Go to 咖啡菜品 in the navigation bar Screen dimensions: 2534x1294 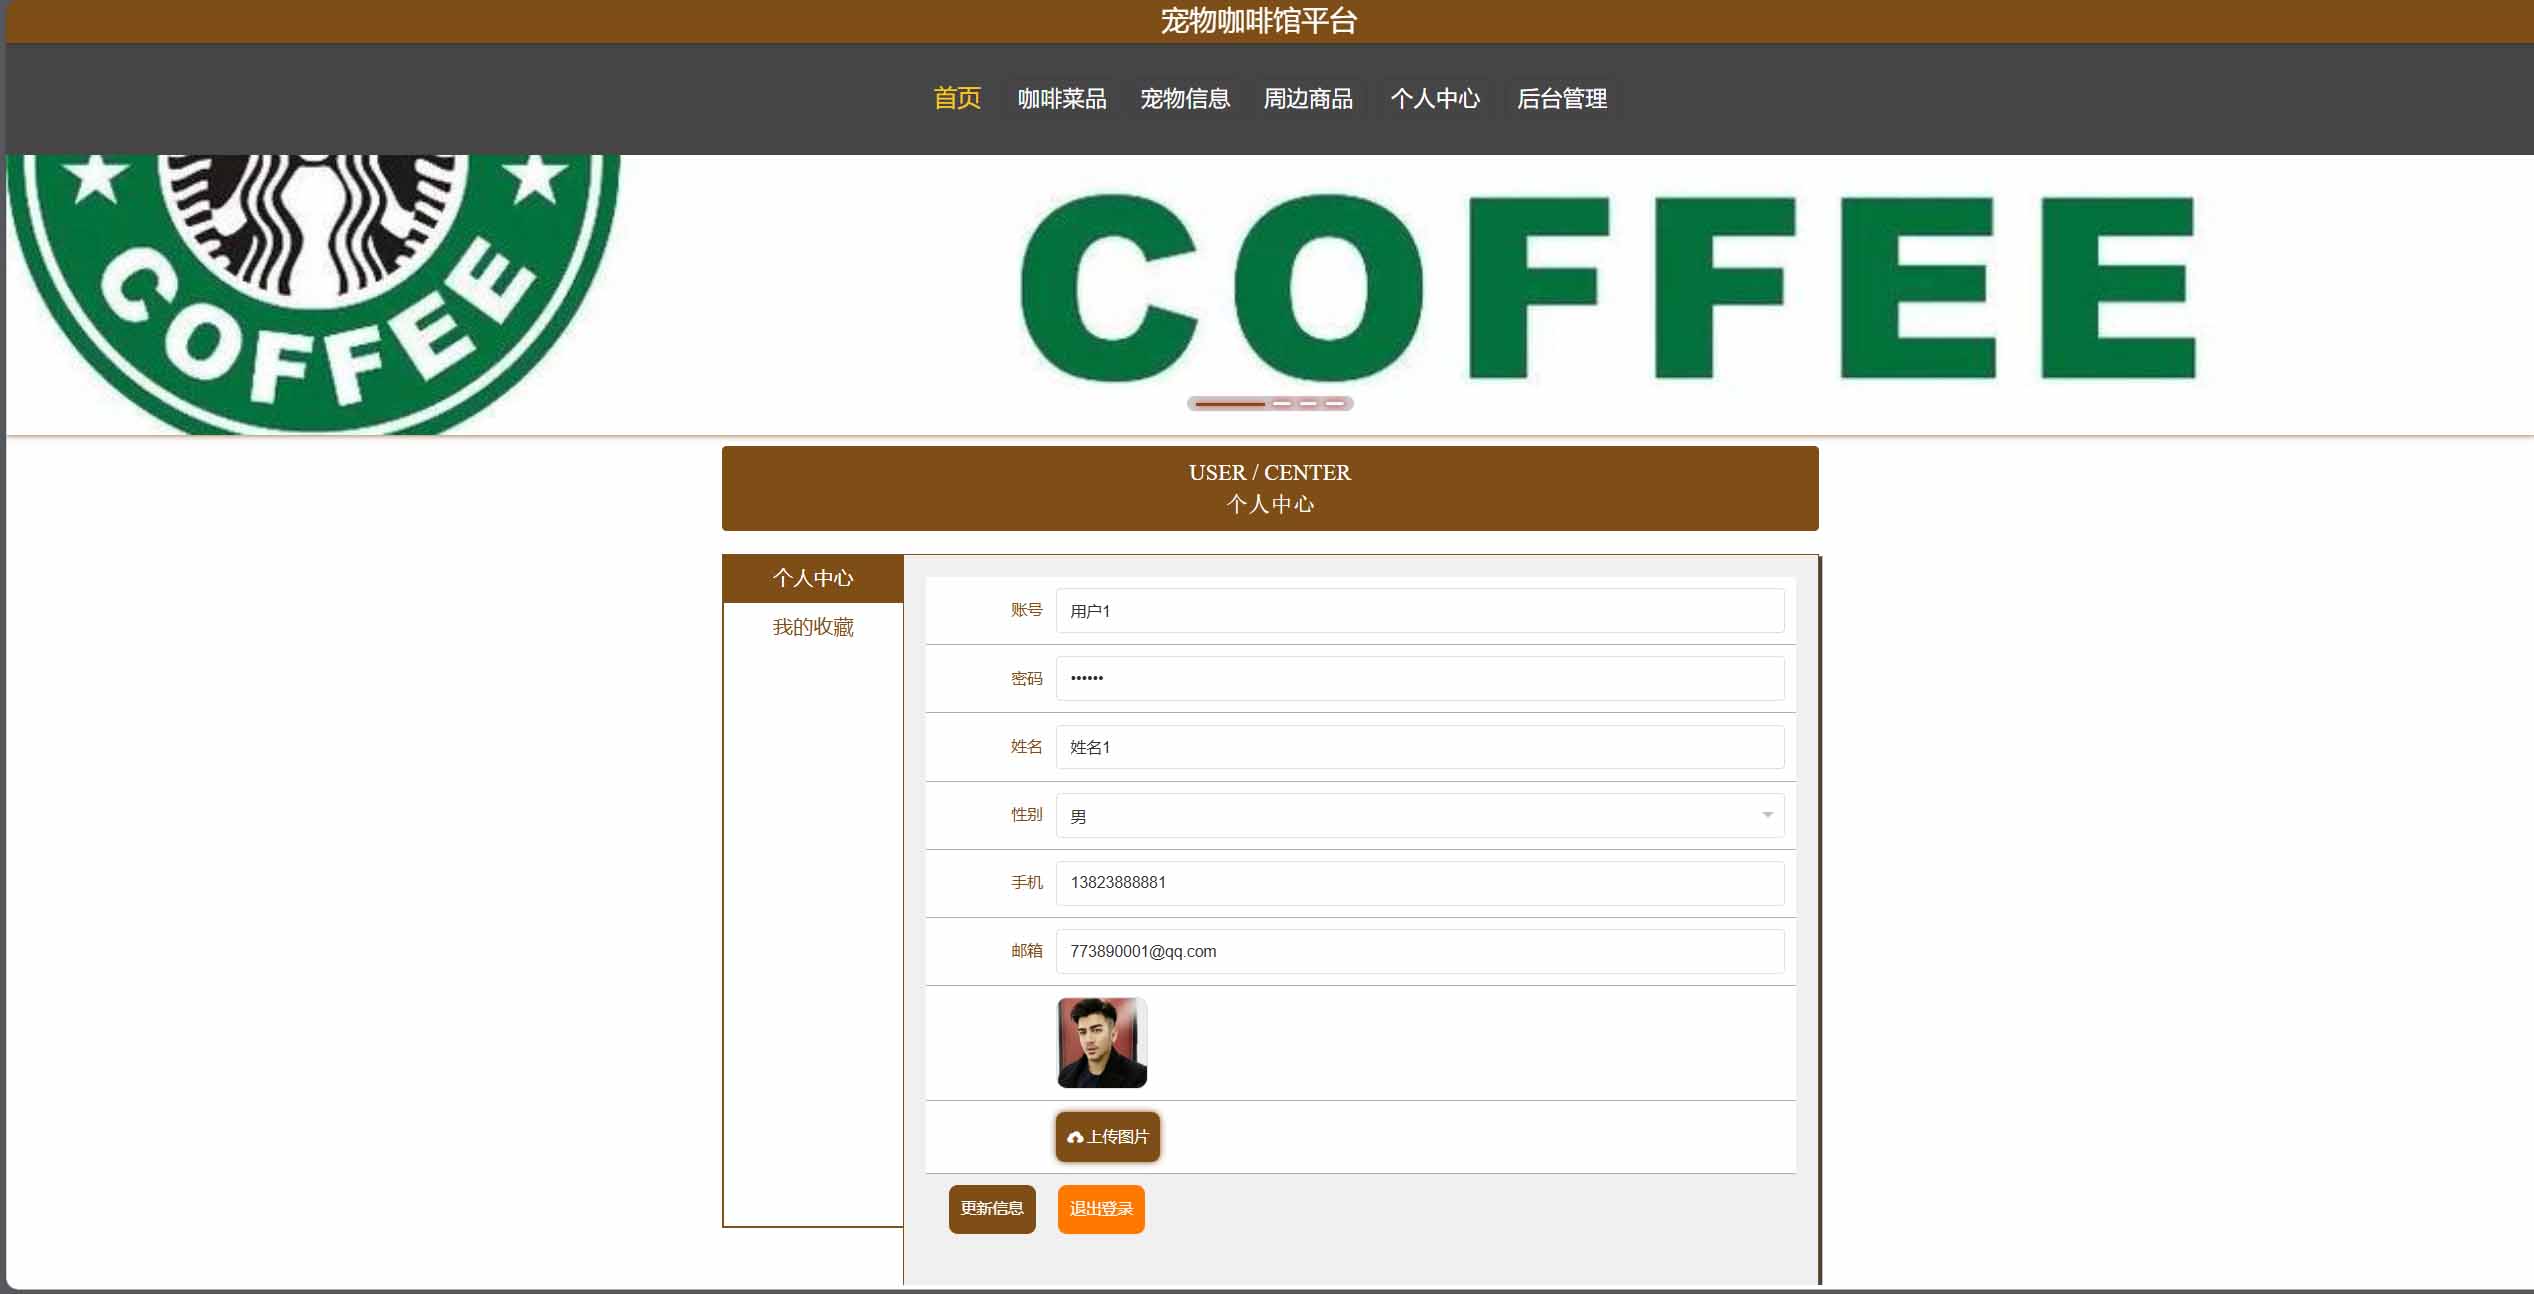[x=1062, y=98]
